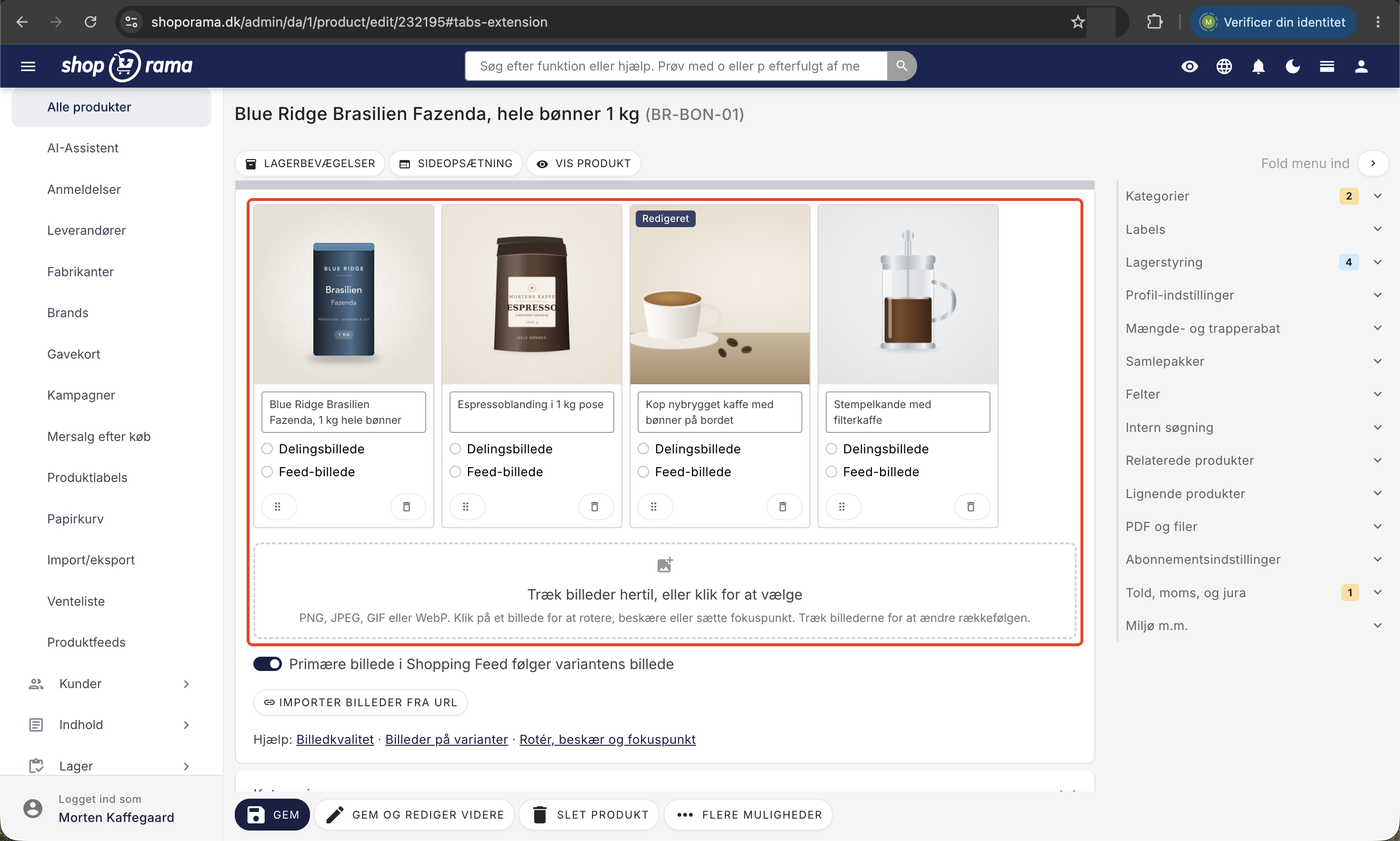Toggle dark mode moon icon
1400x841 pixels.
click(1293, 66)
